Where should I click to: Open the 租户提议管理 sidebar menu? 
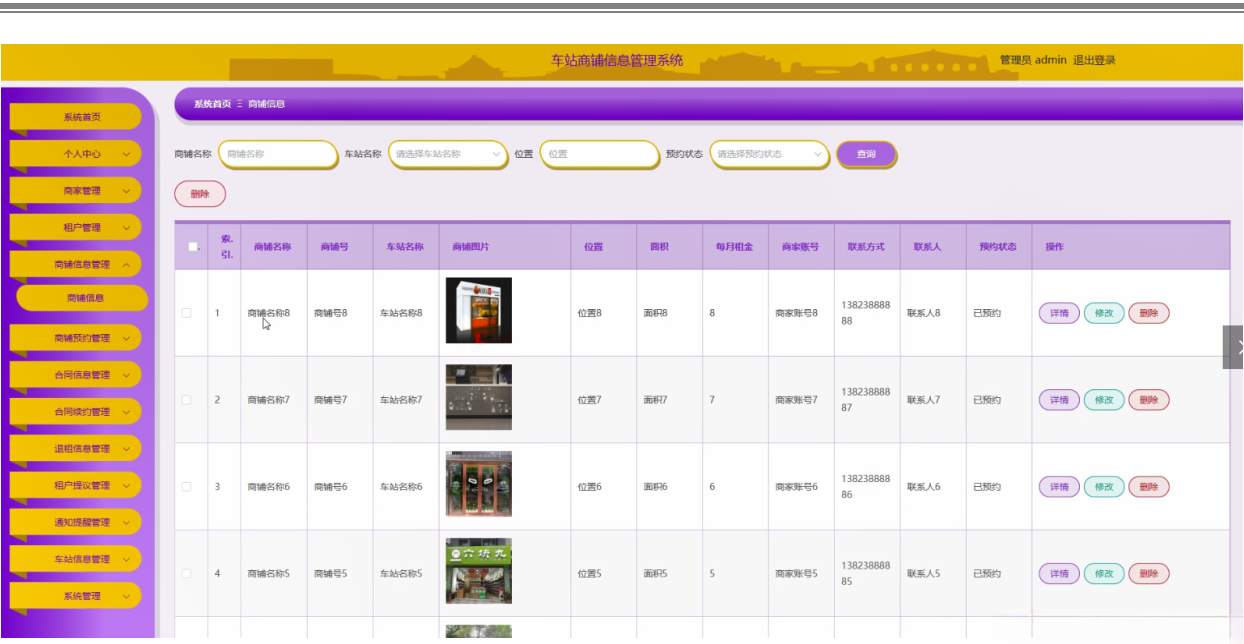pos(76,485)
